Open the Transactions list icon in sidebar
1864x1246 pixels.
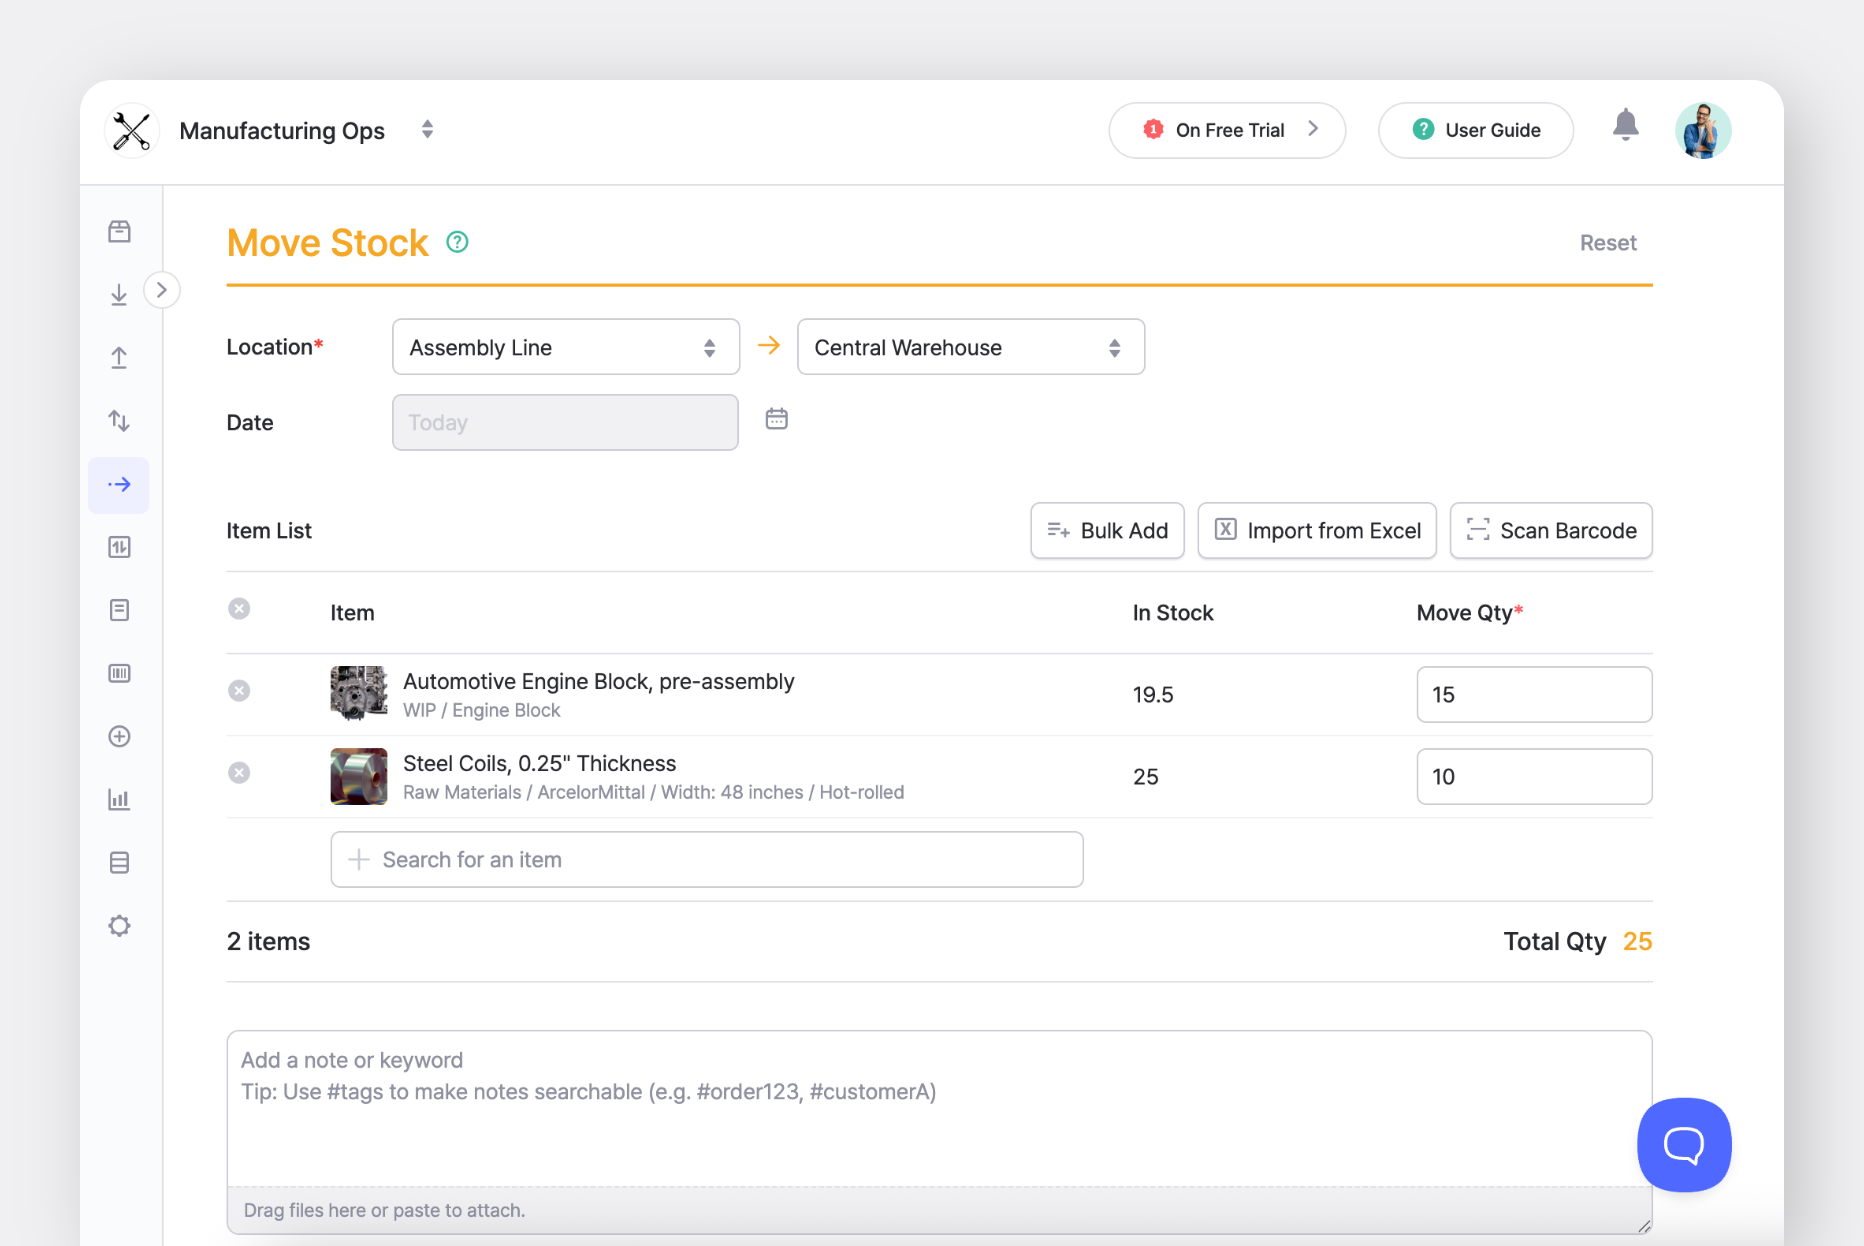(x=119, y=610)
